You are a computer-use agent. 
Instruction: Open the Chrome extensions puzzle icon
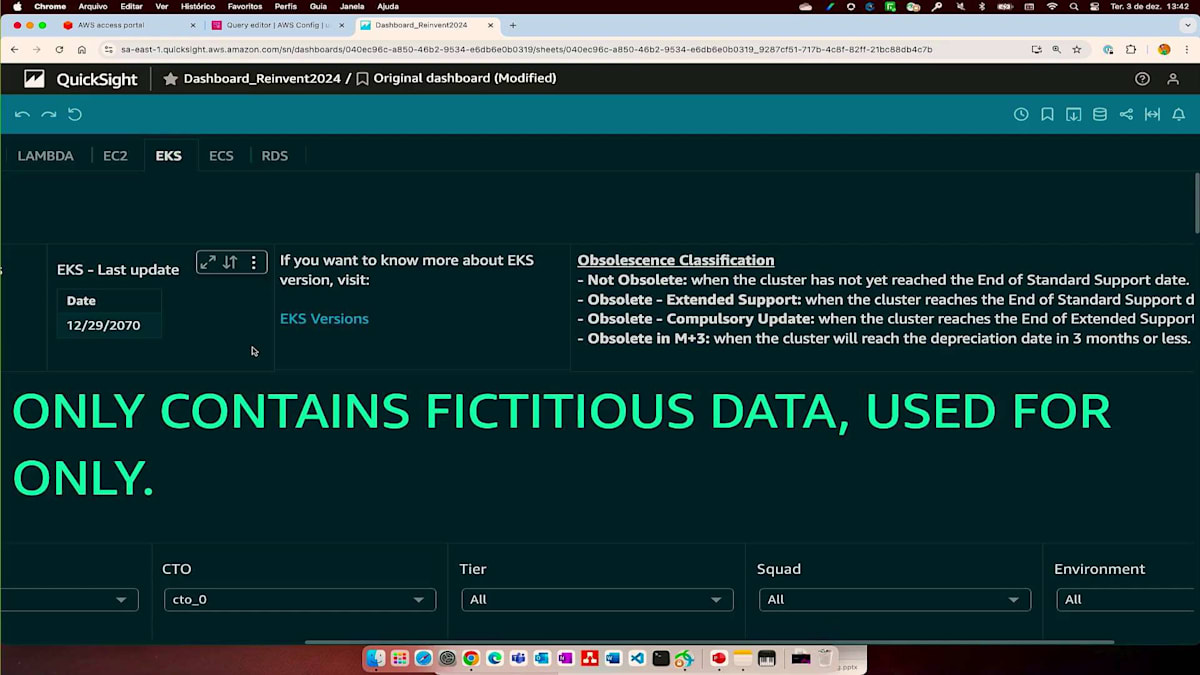point(1131,49)
